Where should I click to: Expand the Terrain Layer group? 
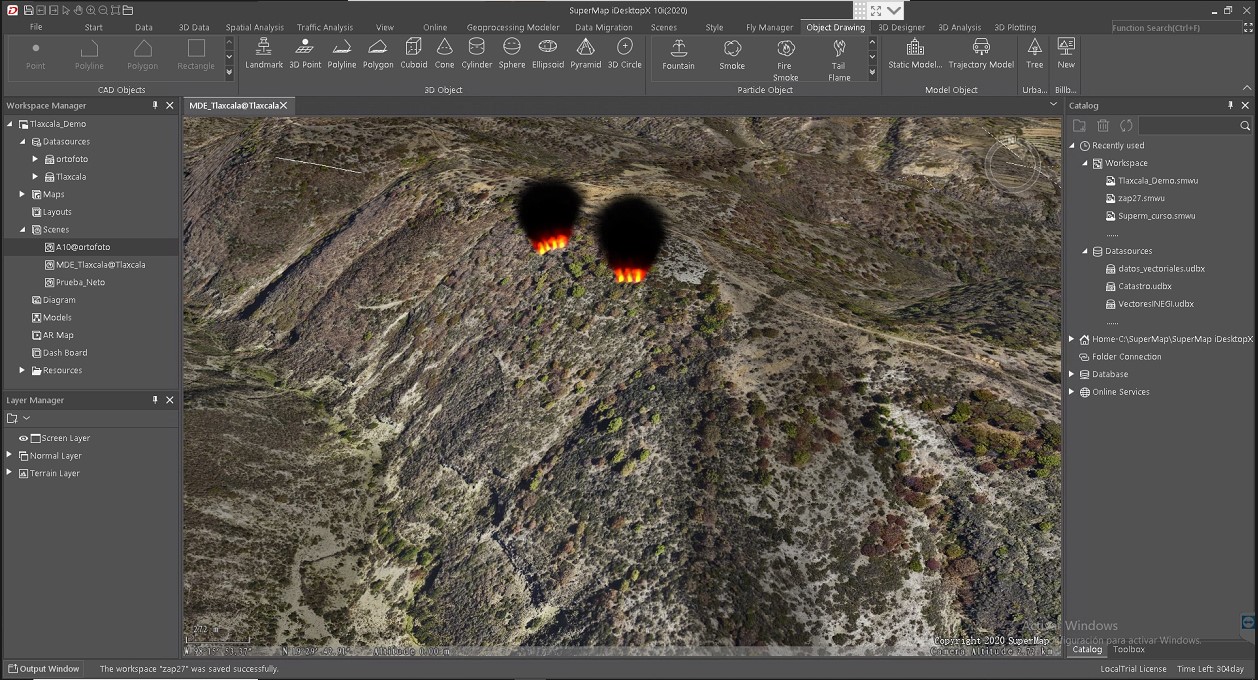[x=10, y=473]
